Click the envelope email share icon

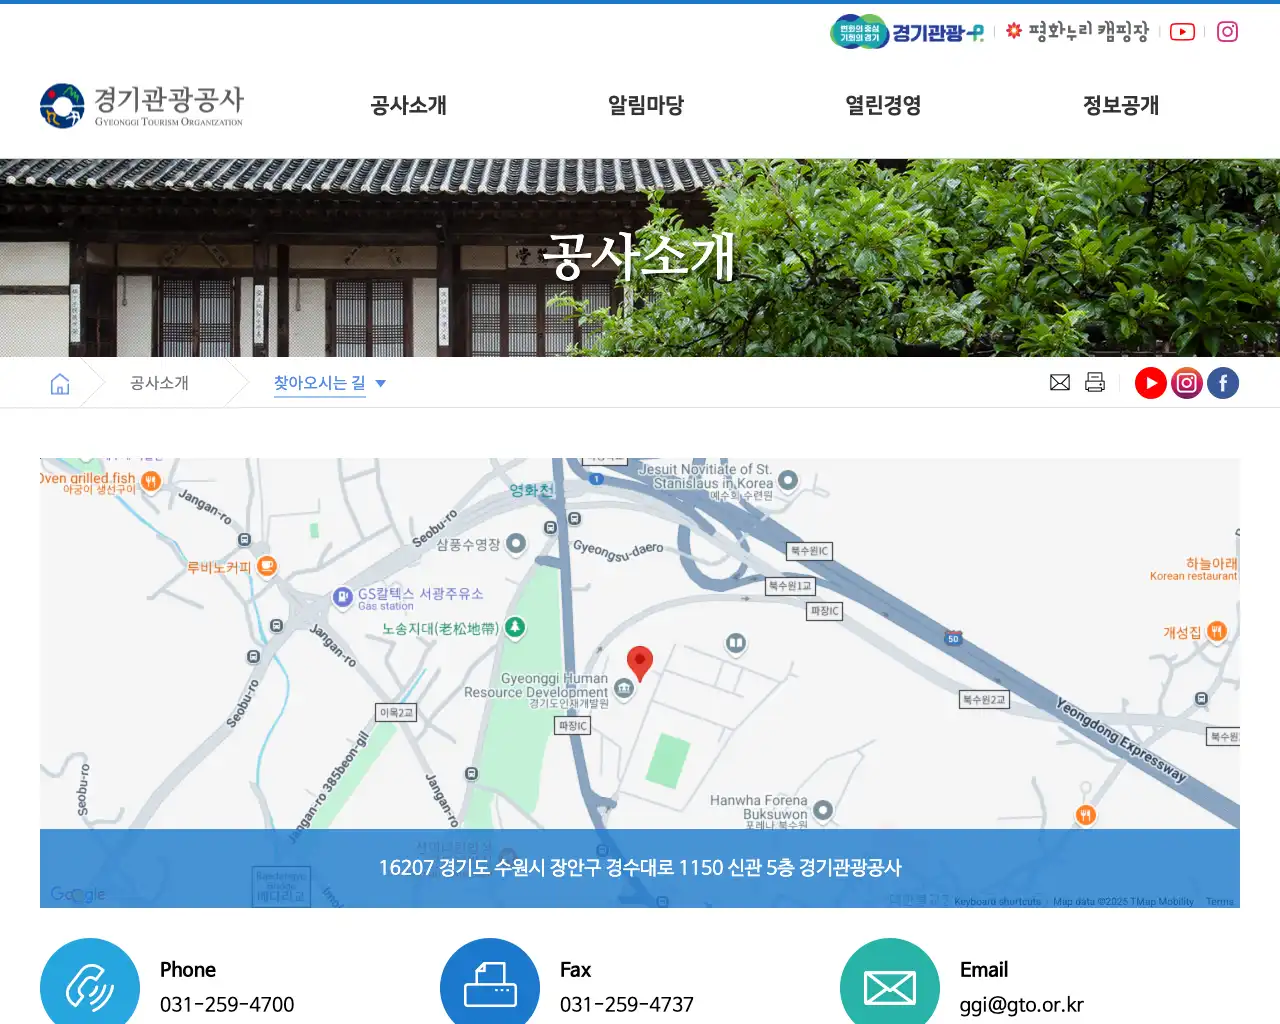(1060, 383)
